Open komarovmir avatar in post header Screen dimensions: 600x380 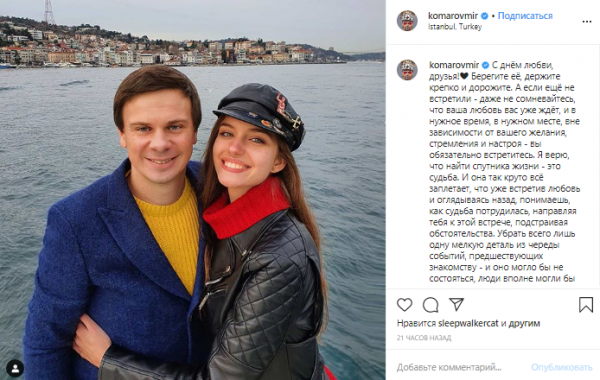[x=407, y=21]
